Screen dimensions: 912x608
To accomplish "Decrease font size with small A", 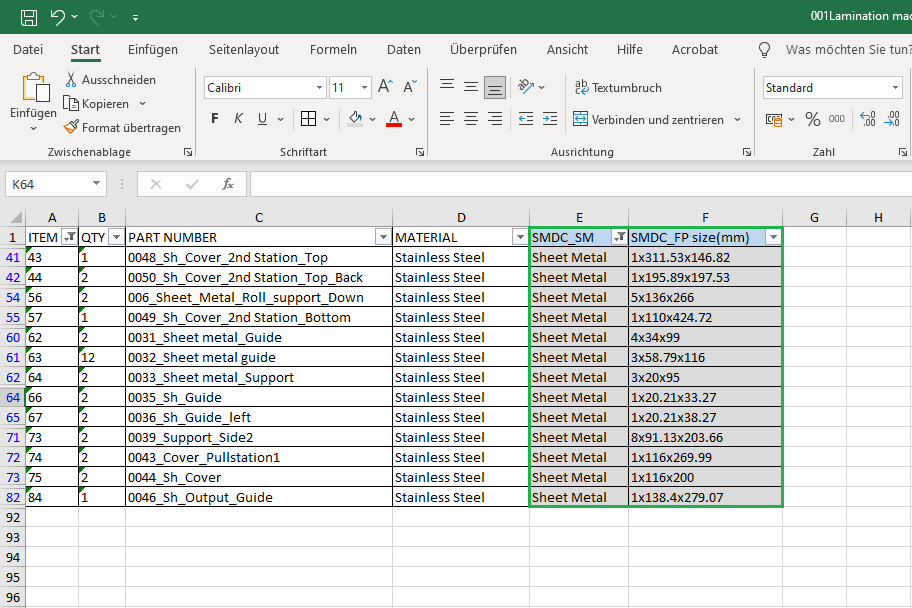I will tap(410, 87).
